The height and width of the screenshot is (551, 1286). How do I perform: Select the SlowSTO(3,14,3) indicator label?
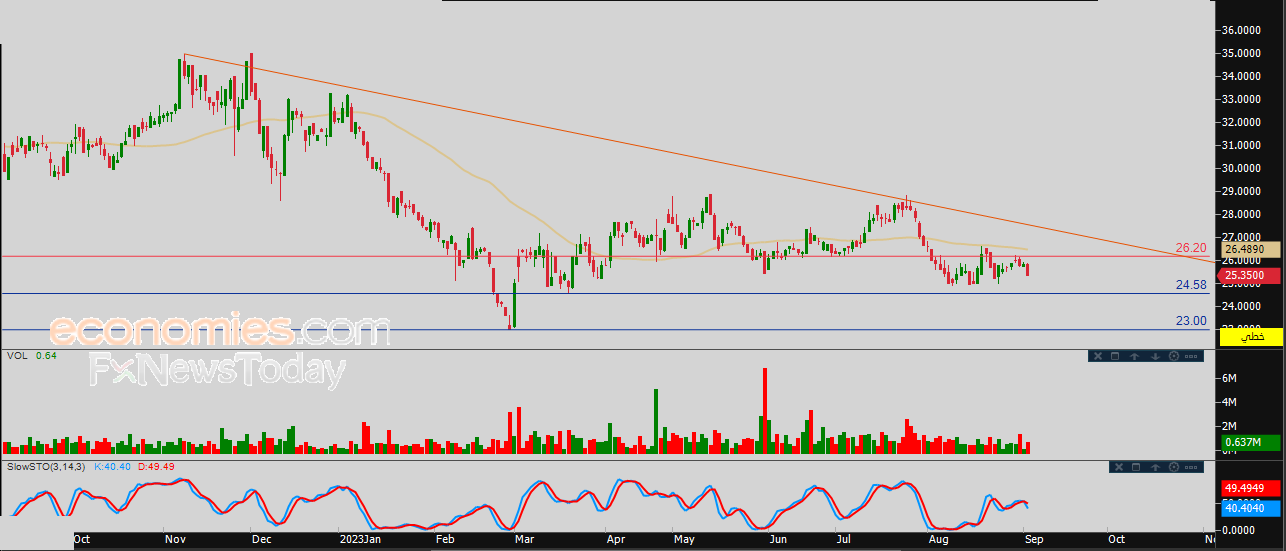point(46,466)
